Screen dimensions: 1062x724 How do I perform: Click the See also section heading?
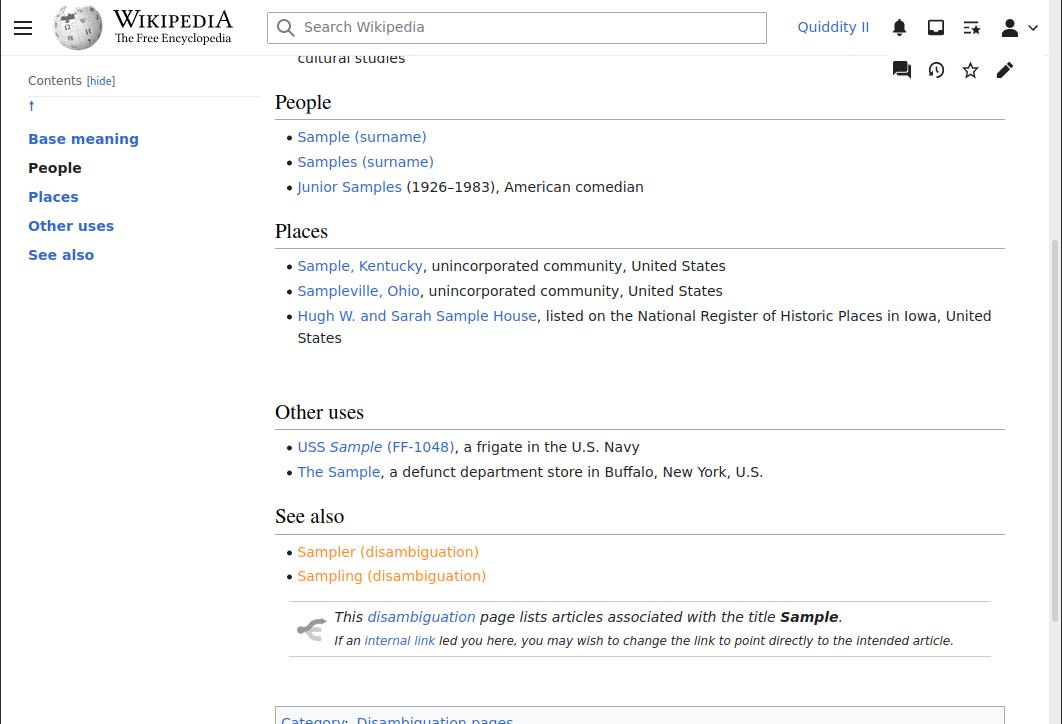(310, 517)
